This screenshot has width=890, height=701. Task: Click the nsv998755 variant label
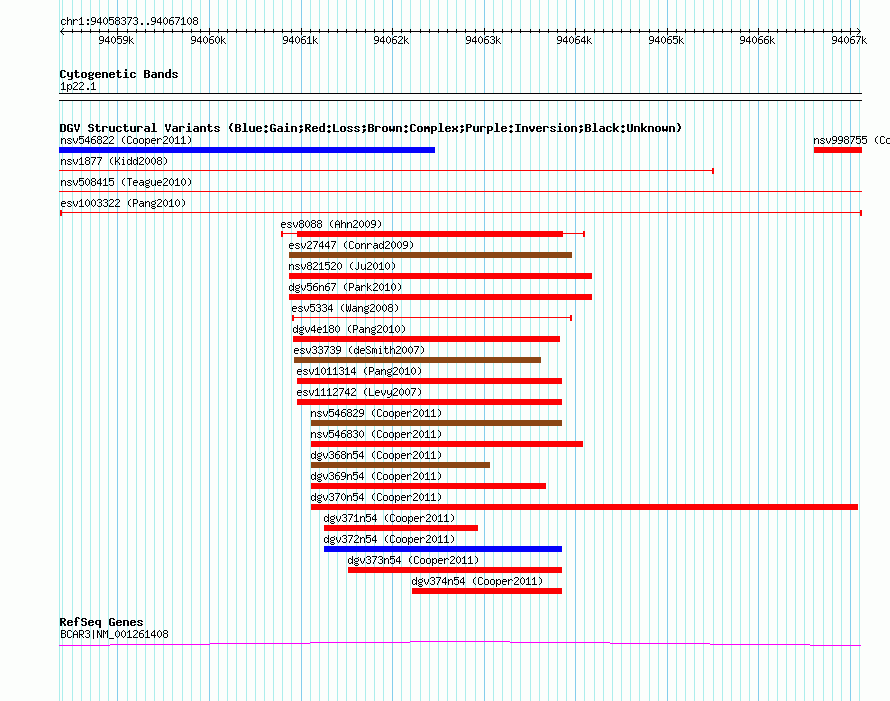pos(851,140)
